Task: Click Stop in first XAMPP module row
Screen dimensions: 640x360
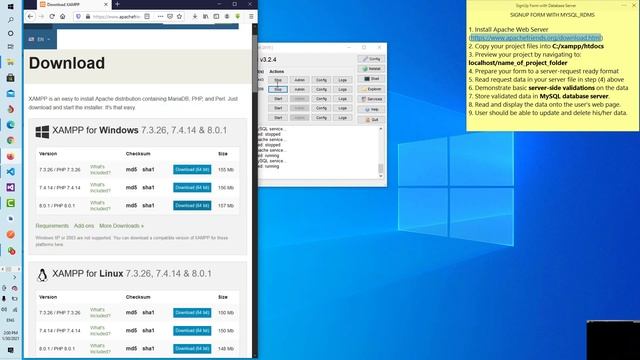Action: (x=278, y=80)
